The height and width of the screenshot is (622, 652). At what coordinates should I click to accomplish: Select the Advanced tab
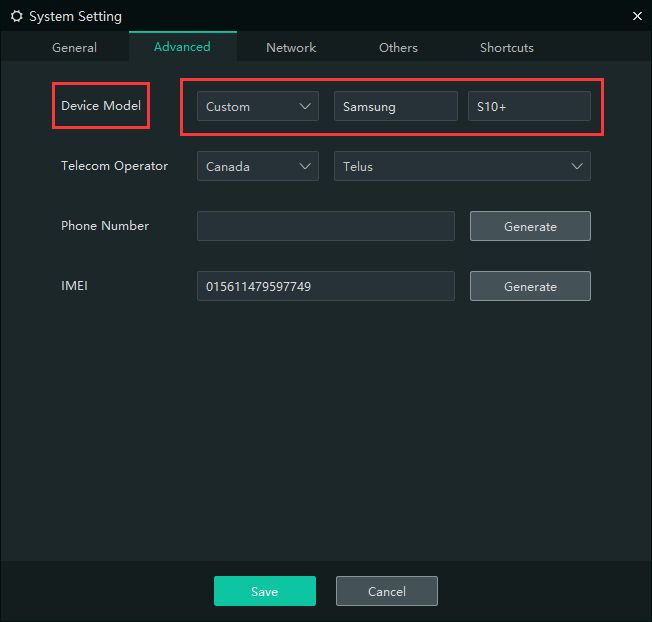(182, 47)
